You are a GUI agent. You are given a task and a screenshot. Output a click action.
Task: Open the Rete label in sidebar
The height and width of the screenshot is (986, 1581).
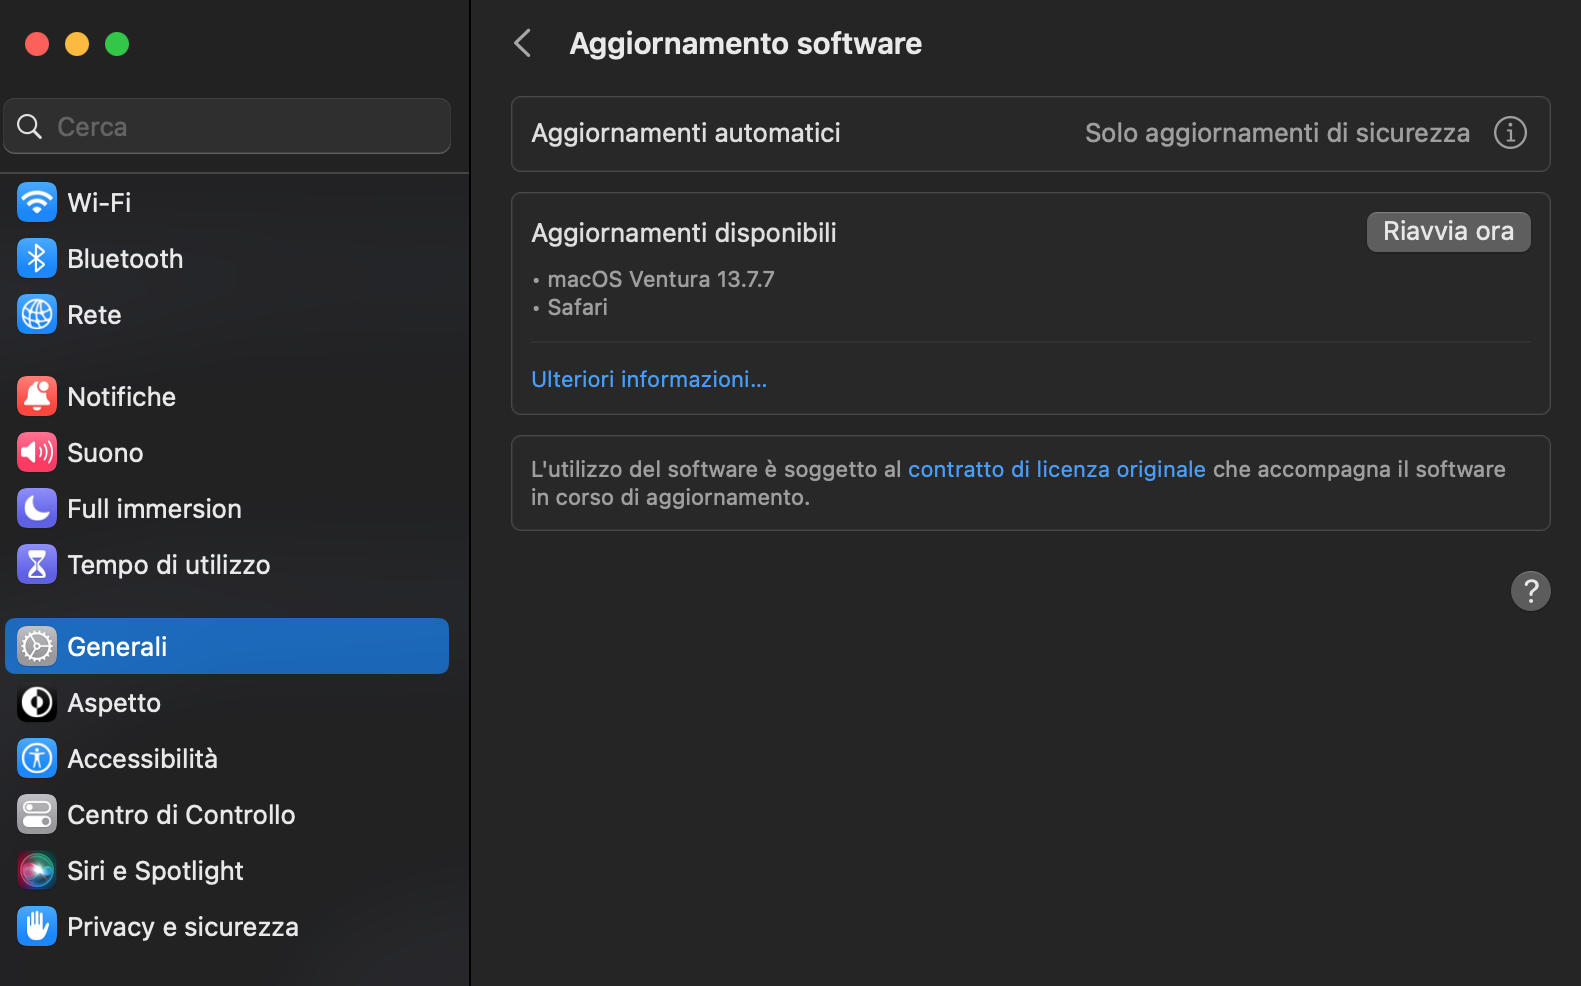click(x=94, y=314)
